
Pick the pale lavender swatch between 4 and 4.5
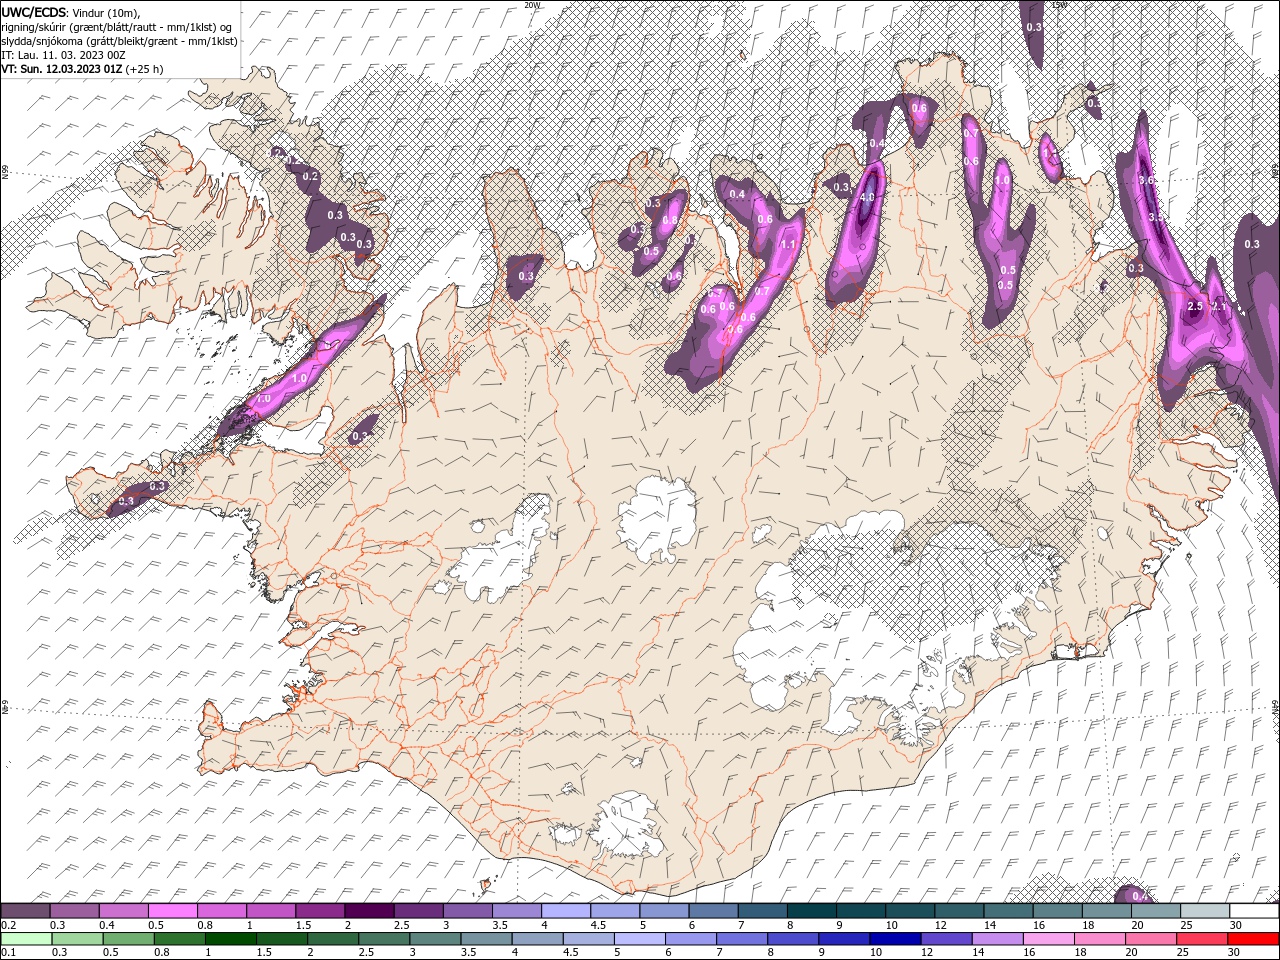[566, 911]
